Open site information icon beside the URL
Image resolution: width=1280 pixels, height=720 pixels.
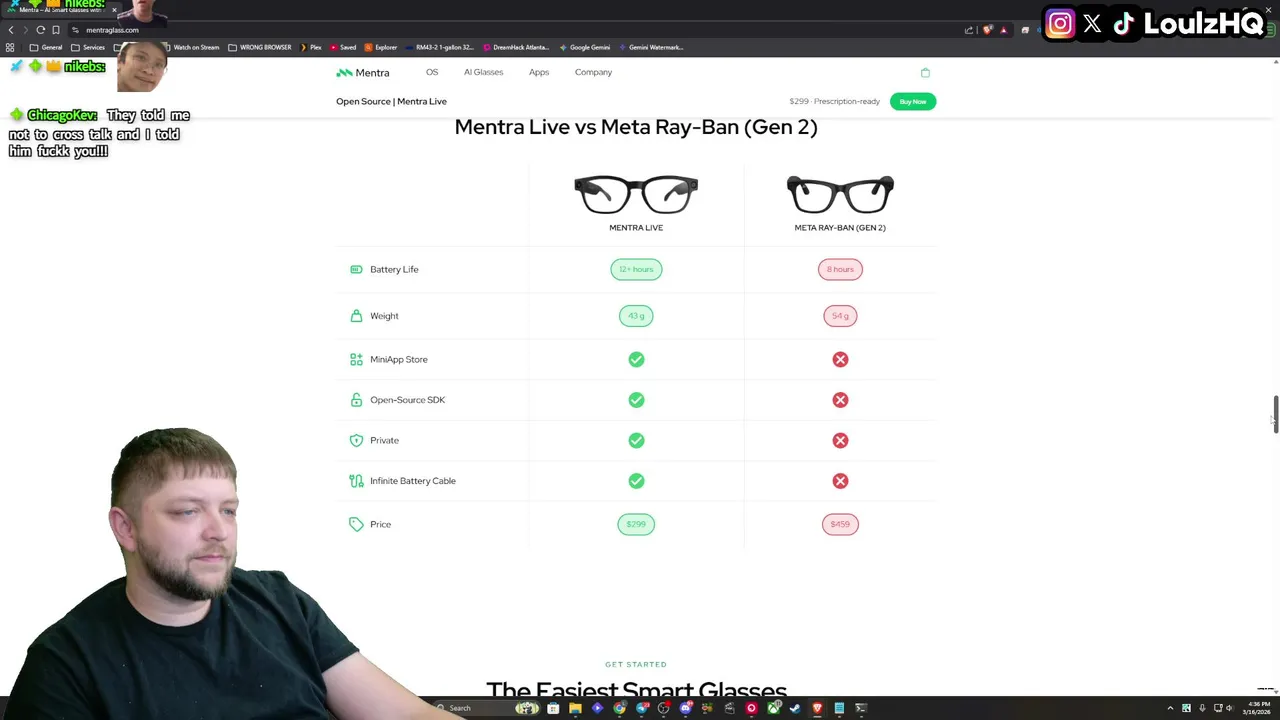(75, 30)
